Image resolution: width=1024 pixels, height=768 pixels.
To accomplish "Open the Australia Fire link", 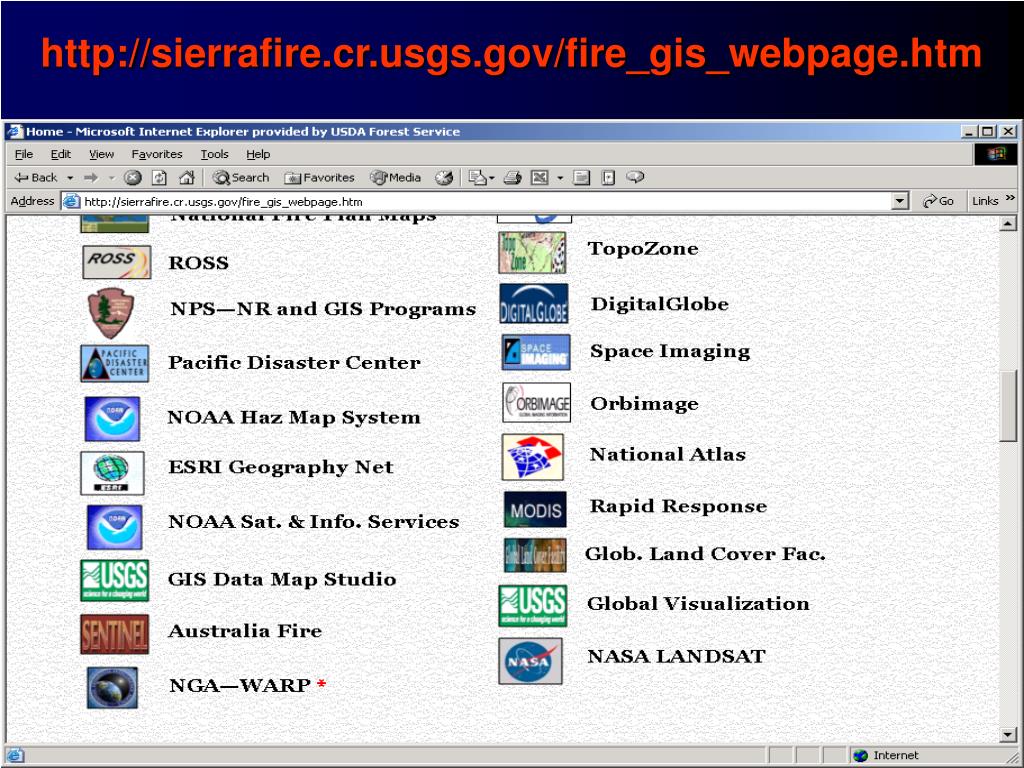I will tap(245, 631).
